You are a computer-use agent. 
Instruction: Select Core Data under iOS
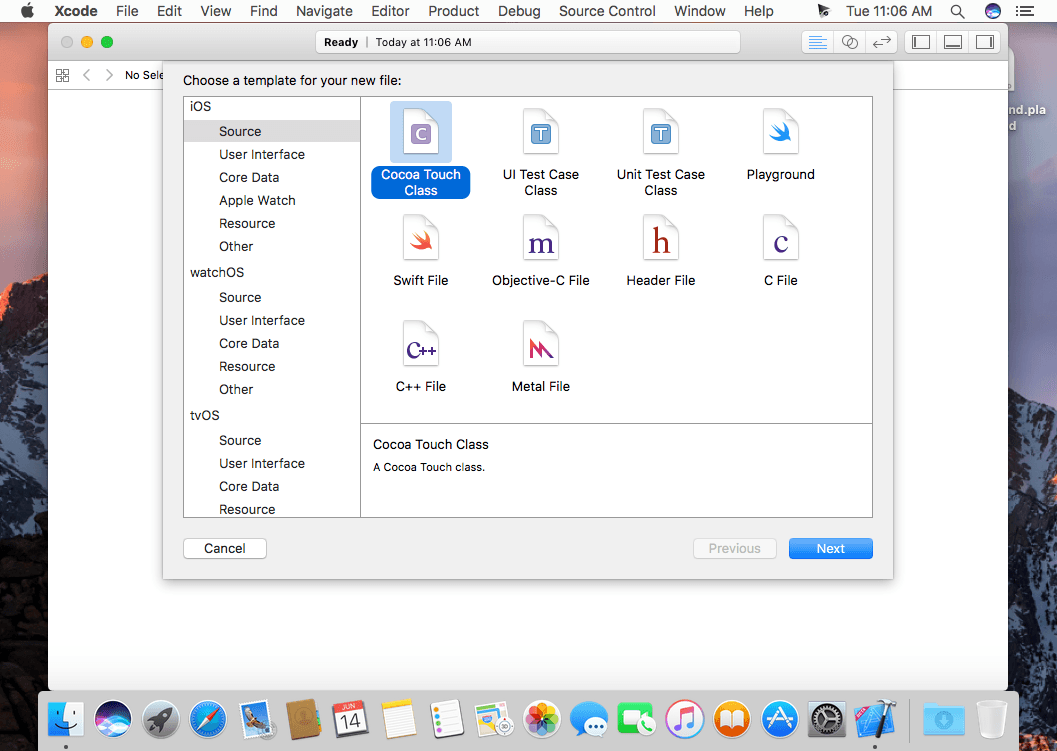(272, 177)
